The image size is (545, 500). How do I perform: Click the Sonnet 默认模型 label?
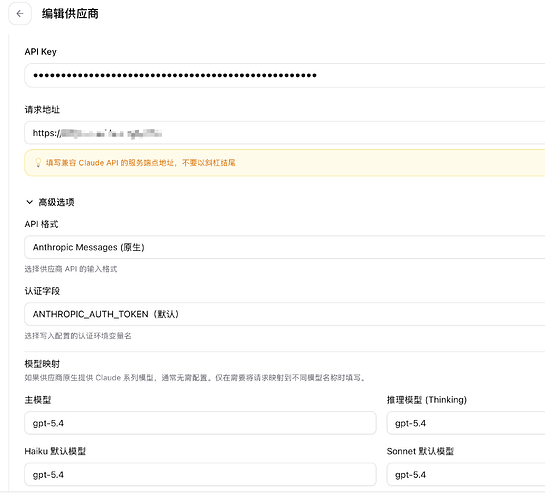420,451
